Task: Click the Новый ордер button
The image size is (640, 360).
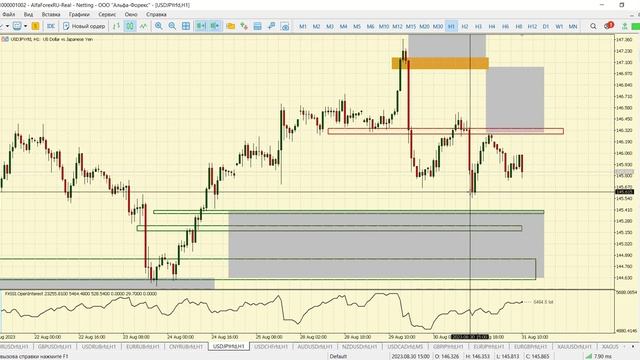Action: pos(84,26)
